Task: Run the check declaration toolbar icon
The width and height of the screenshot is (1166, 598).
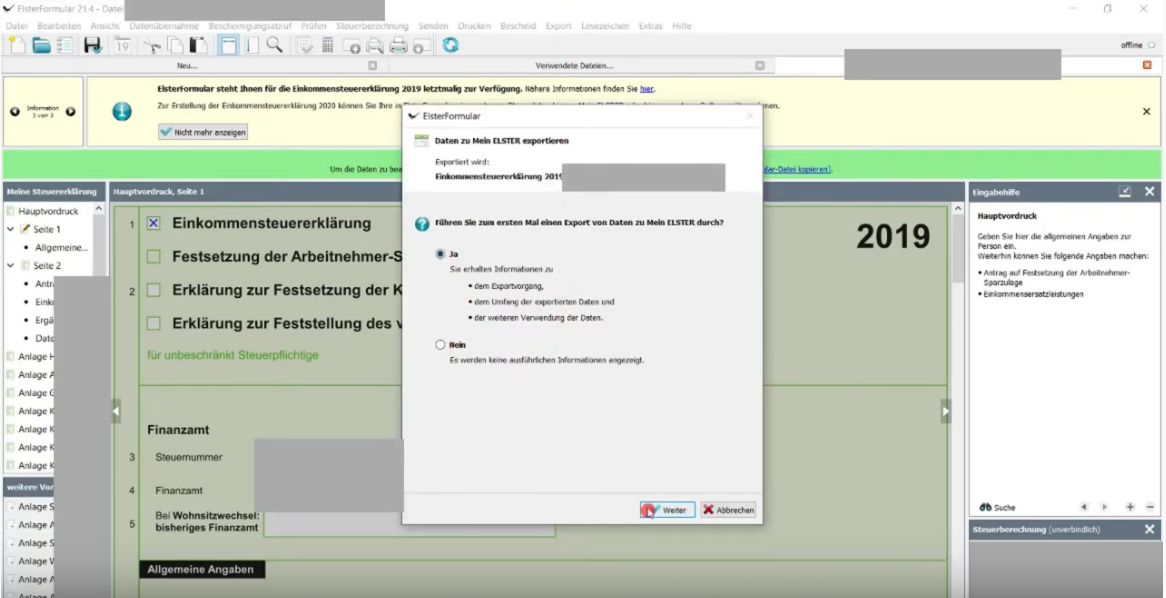Action: (304, 45)
